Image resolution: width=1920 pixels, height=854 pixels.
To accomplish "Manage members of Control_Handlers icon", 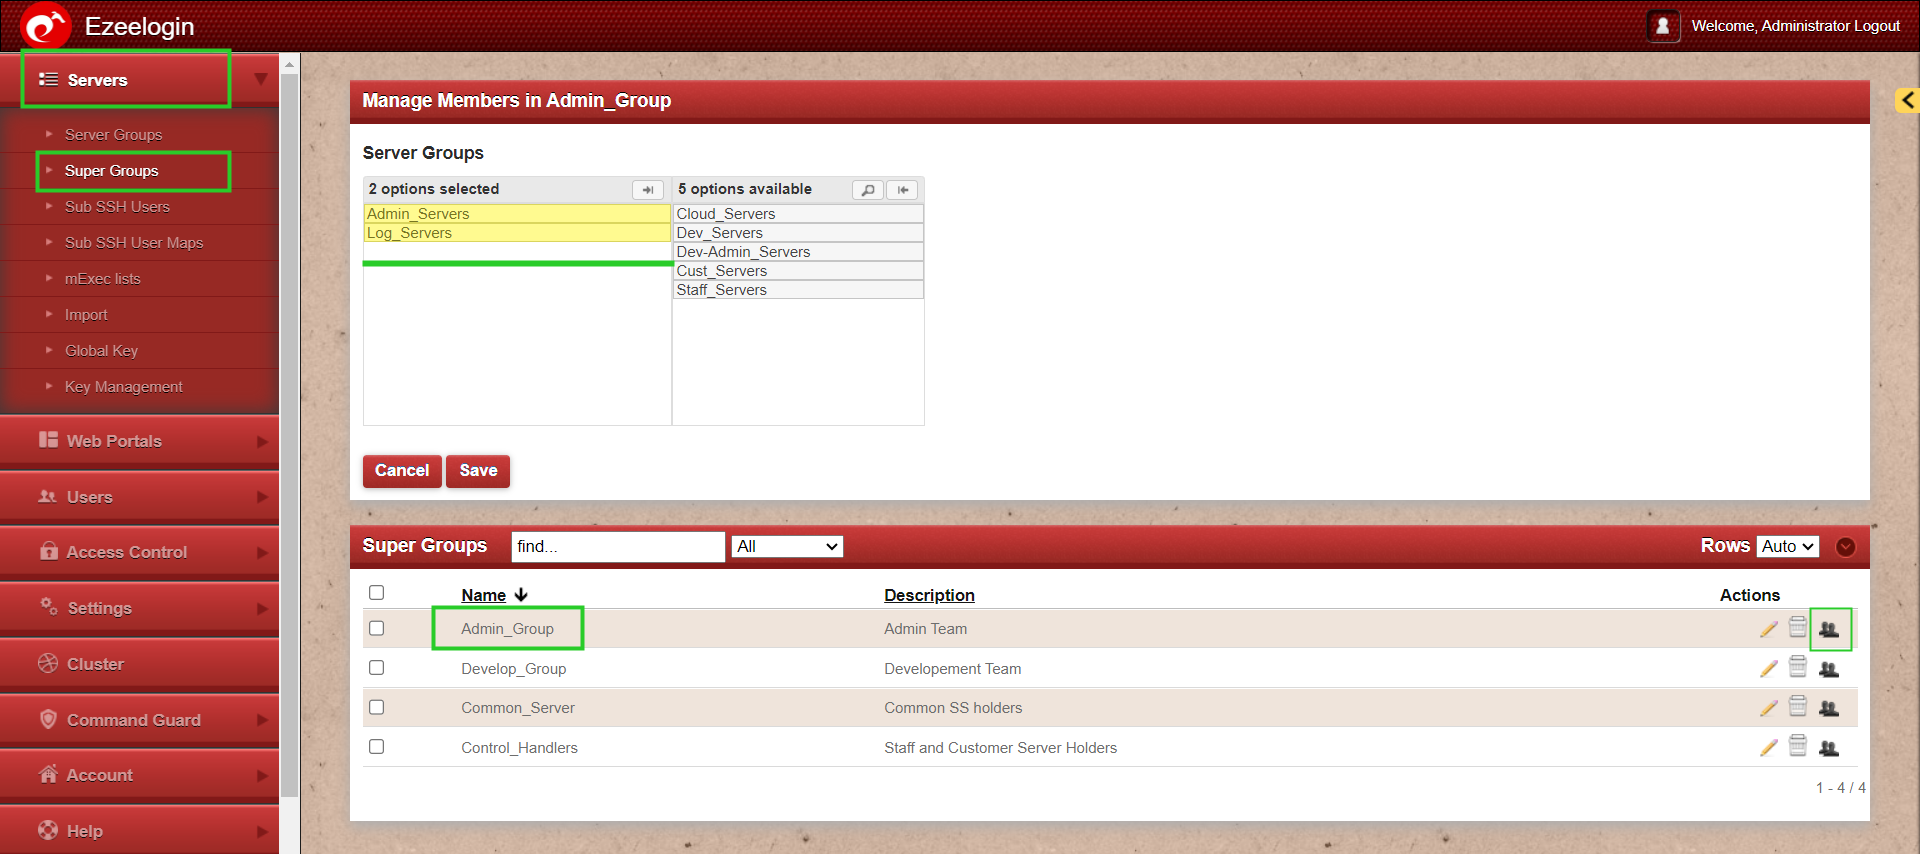I will coord(1829,748).
